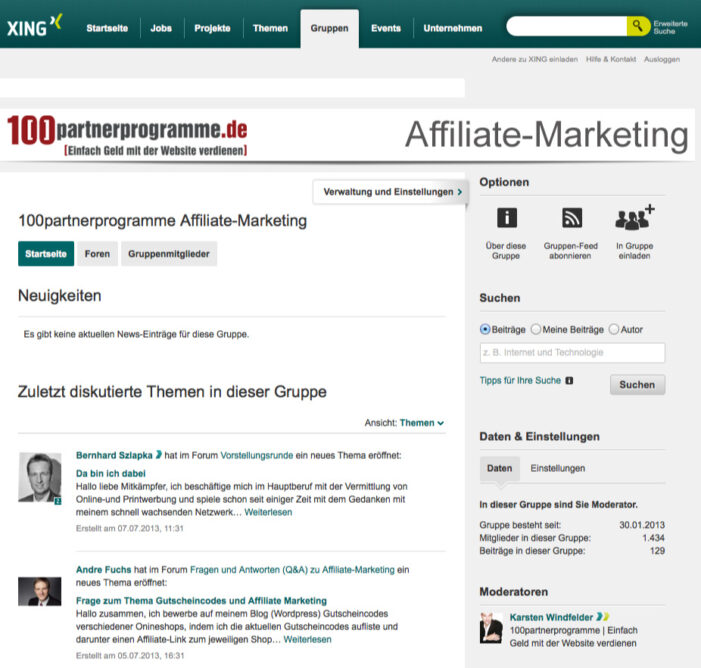Open Events in top navigation
The width and height of the screenshot is (701, 668).
tap(386, 28)
